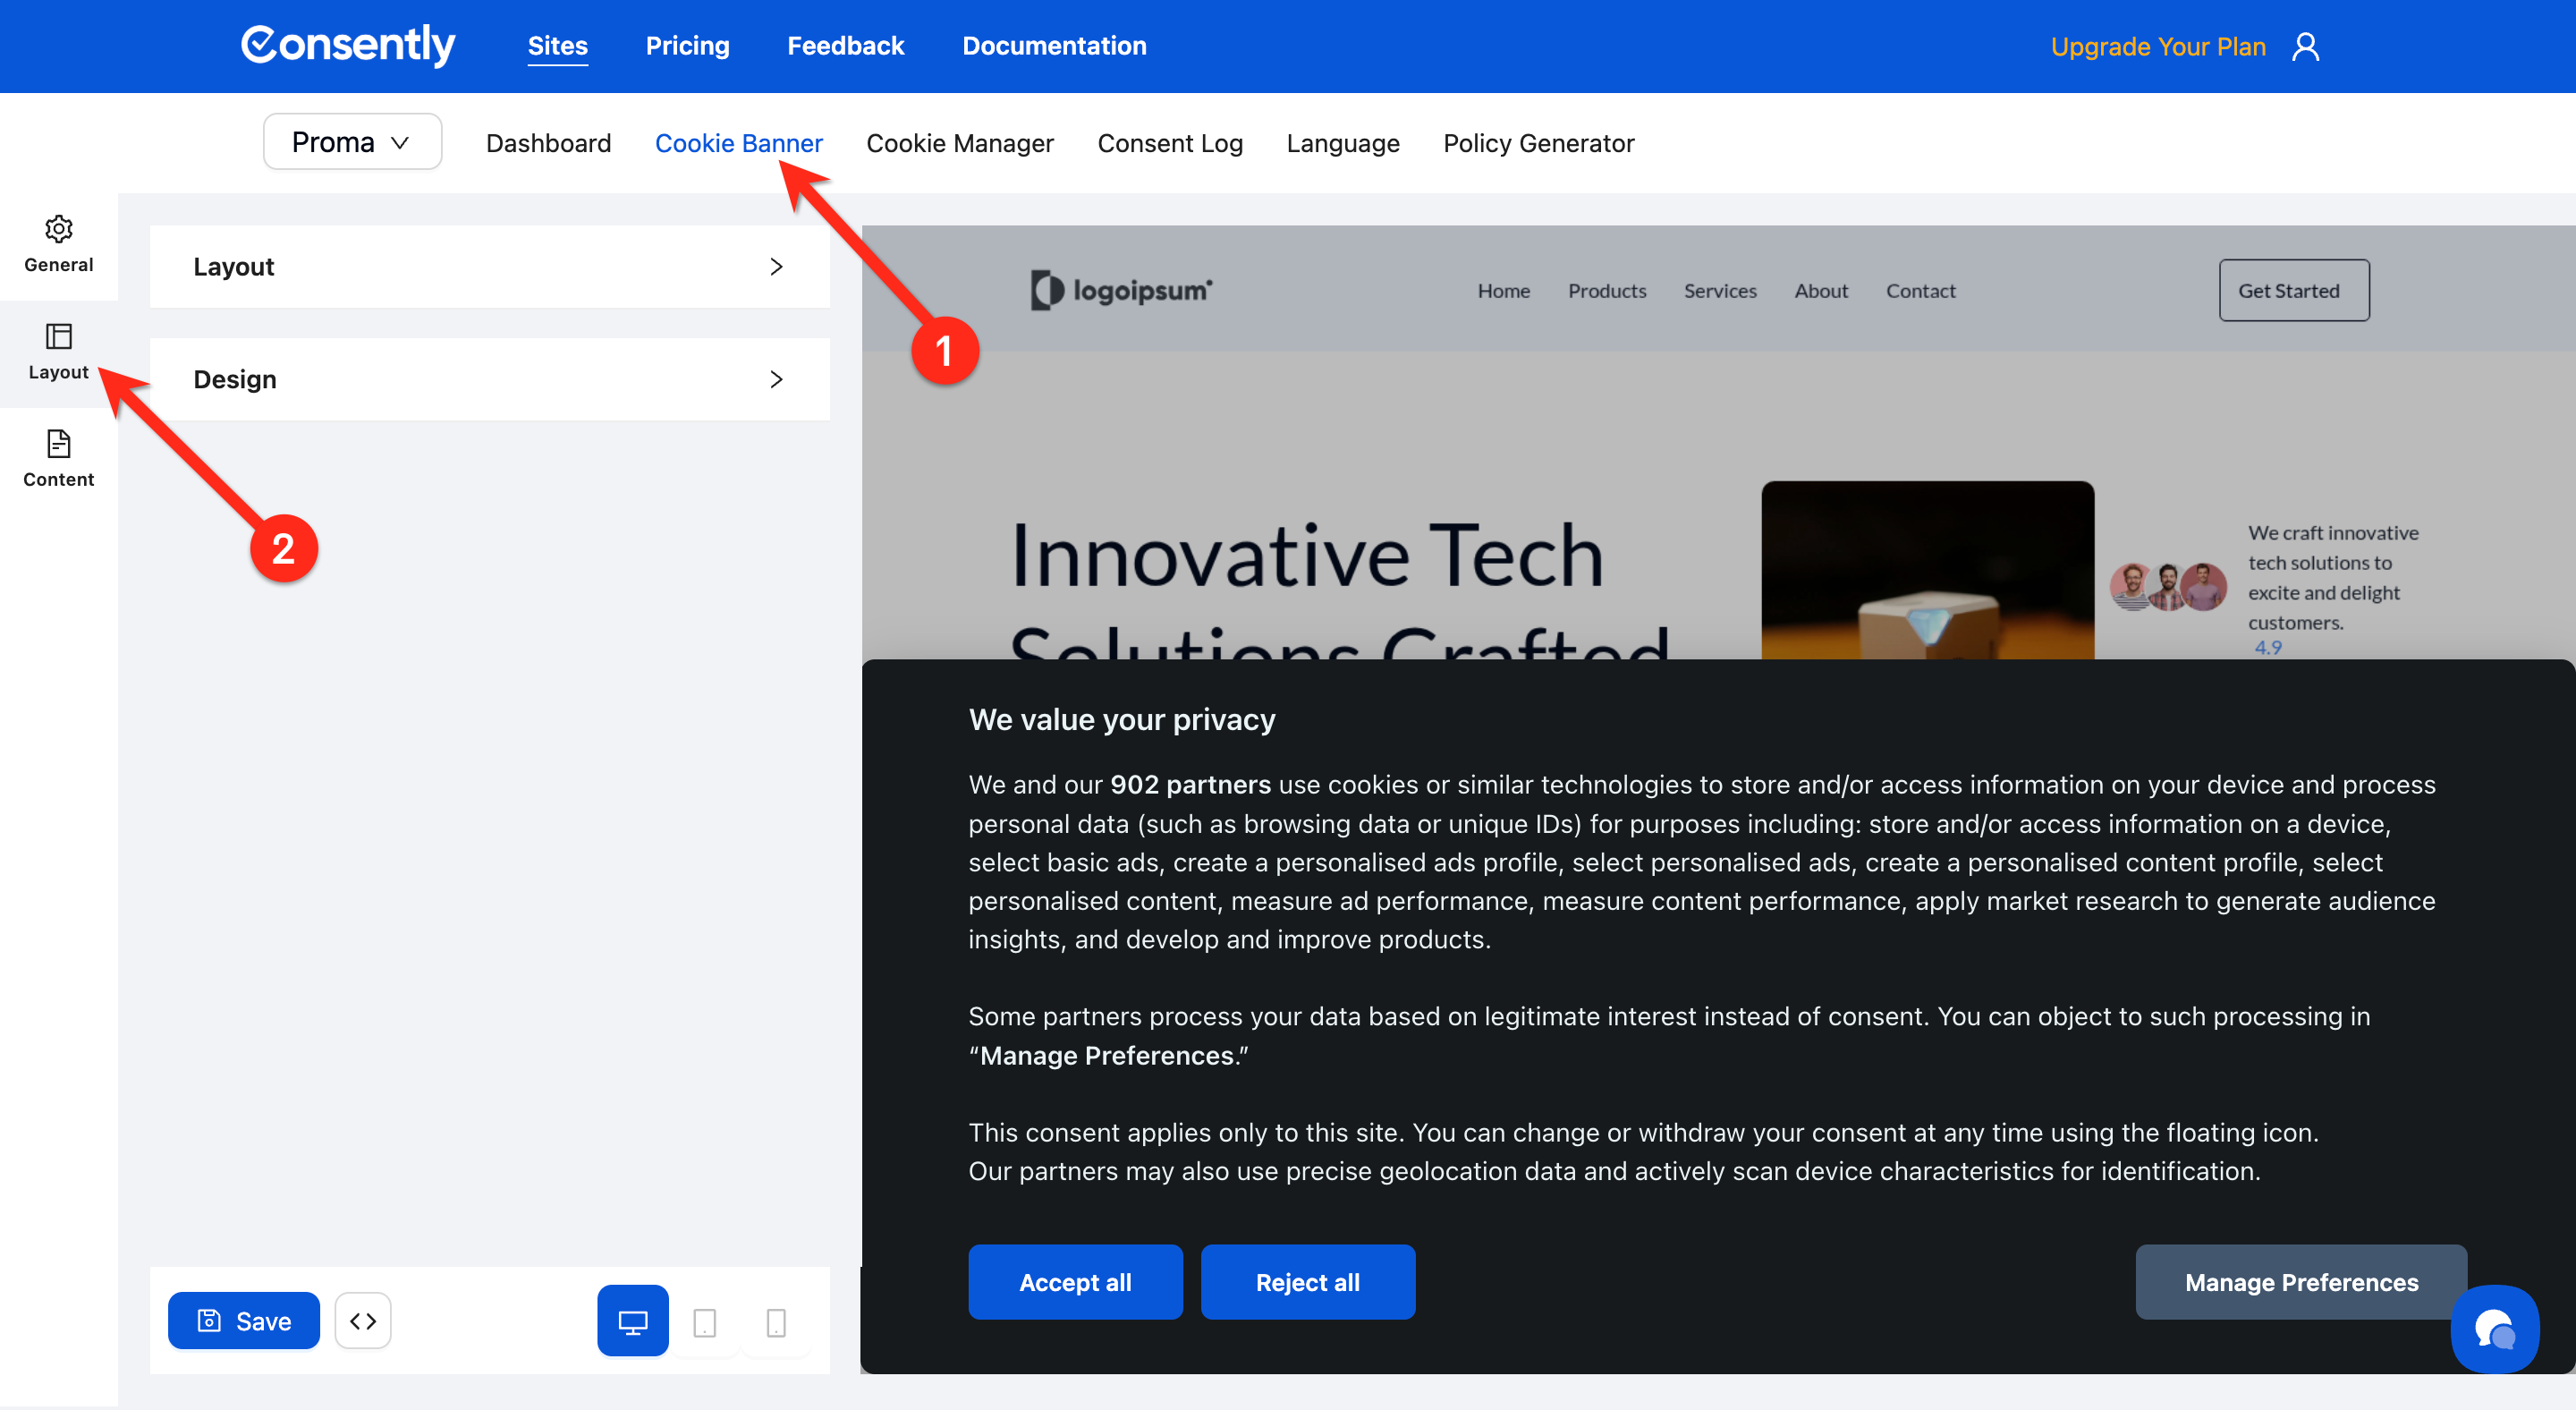2576x1410 pixels.
Task: Go to the Cookie Manager tab
Action: [959, 143]
